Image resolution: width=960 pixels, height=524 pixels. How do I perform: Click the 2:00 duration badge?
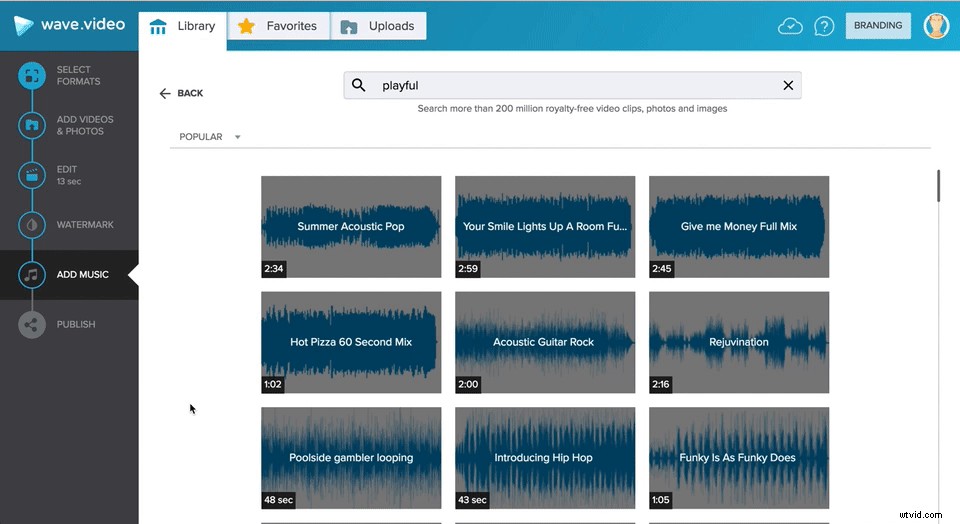click(468, 384)
